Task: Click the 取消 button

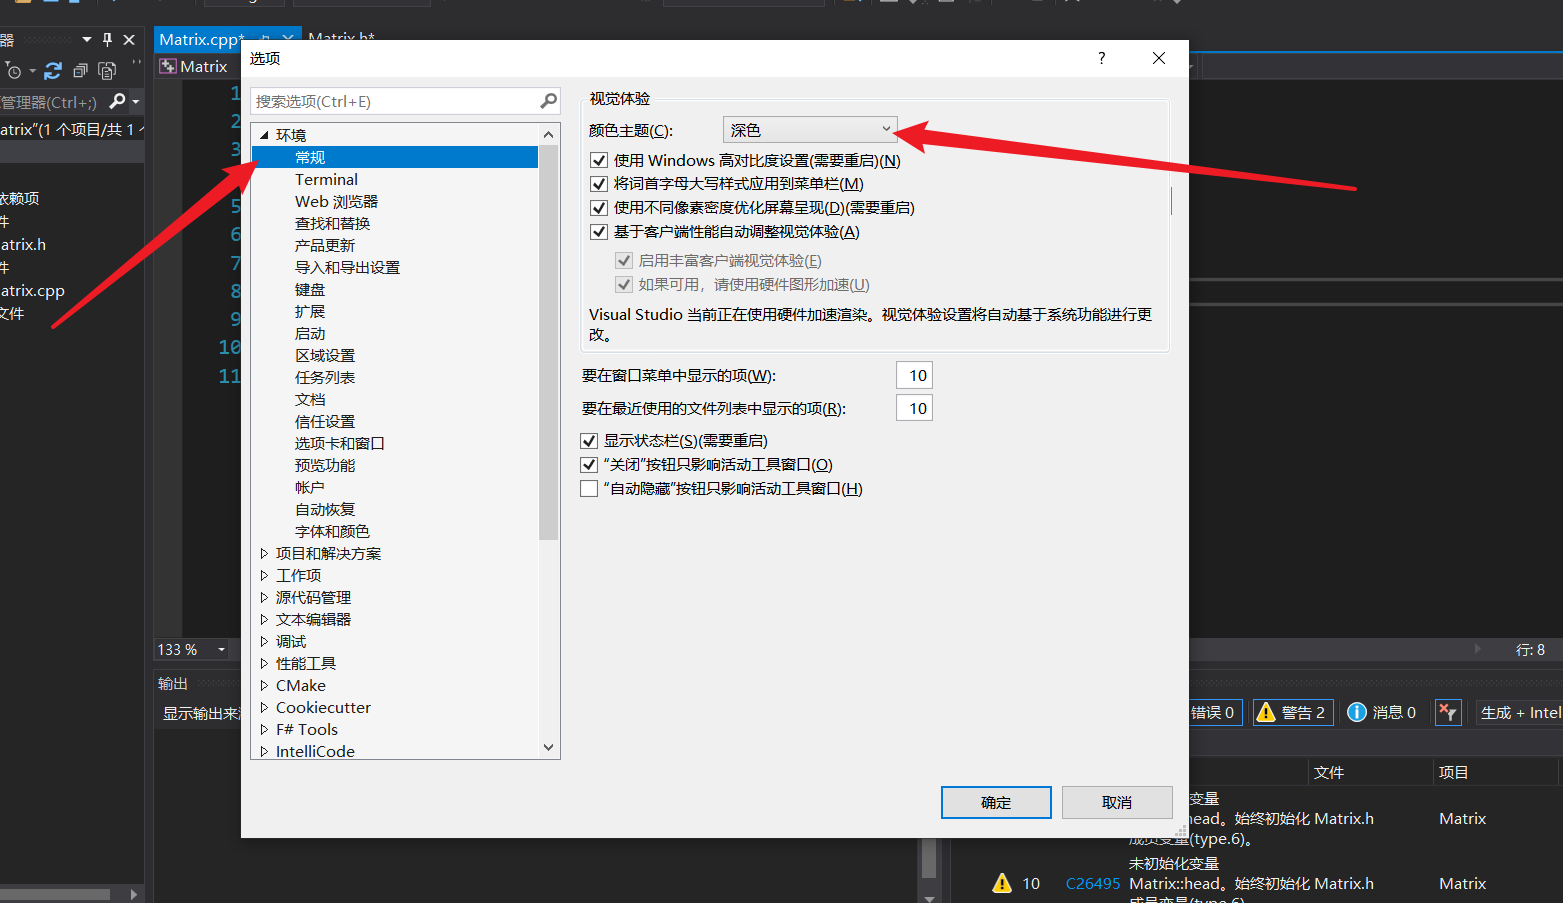Action: [1117, 802]
